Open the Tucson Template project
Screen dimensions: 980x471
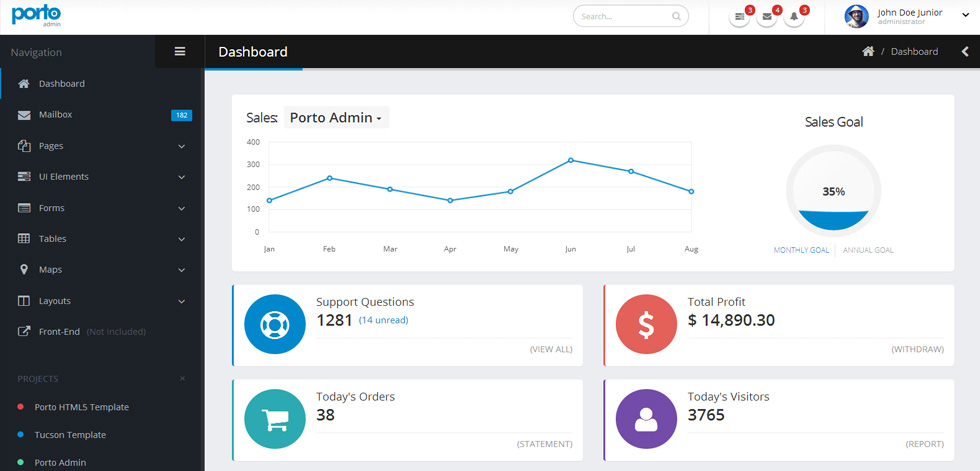pos(70,435)
